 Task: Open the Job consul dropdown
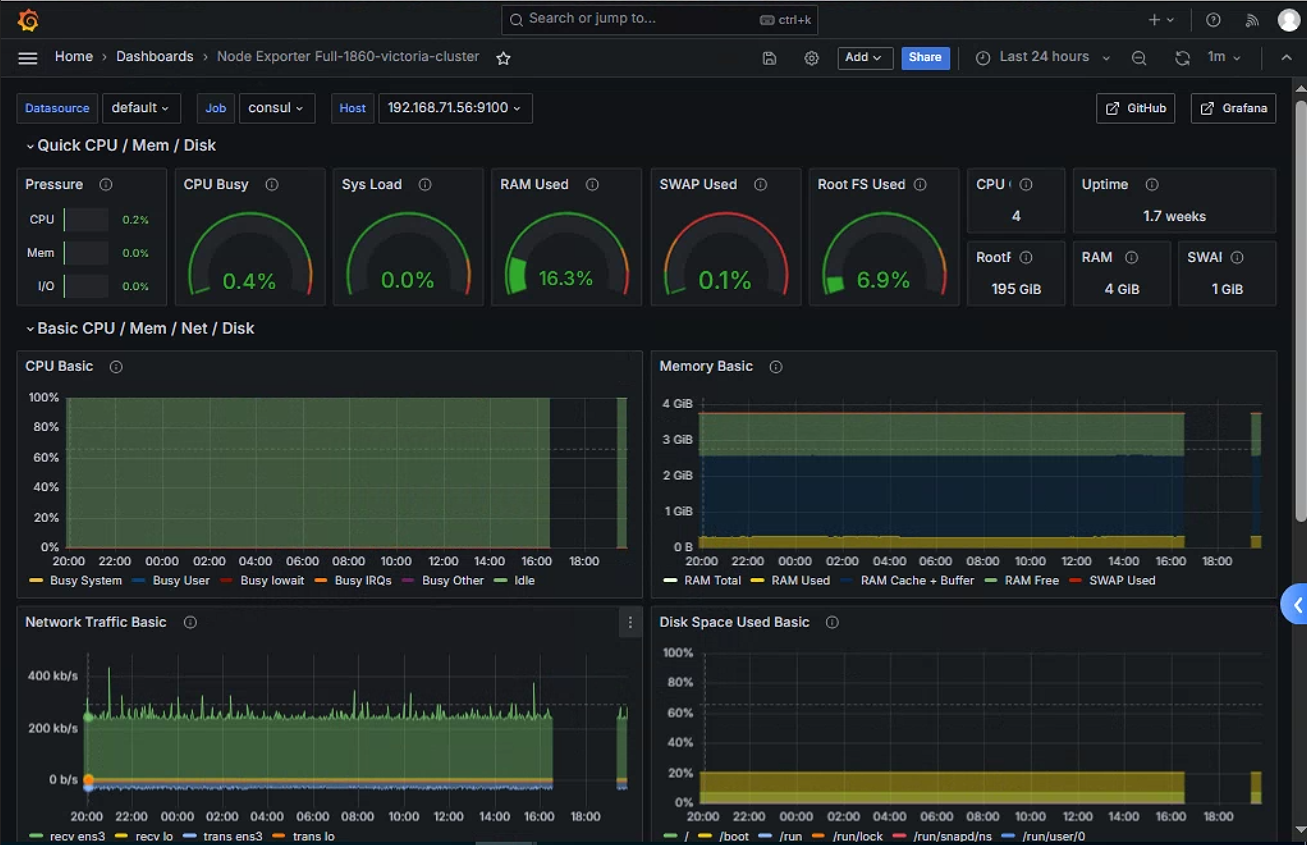pyautogui.click(x=277, y=108)
